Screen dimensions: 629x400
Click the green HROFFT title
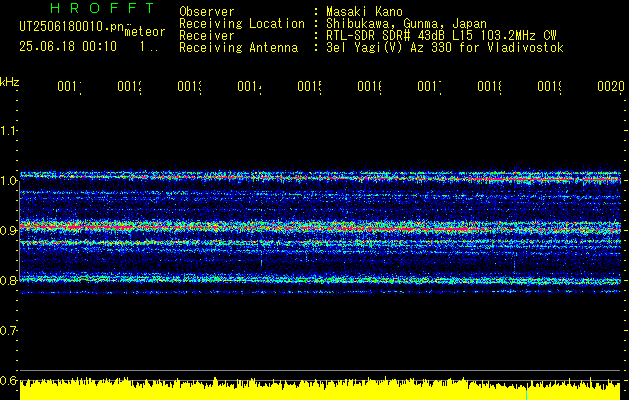[x=103, y=8]
